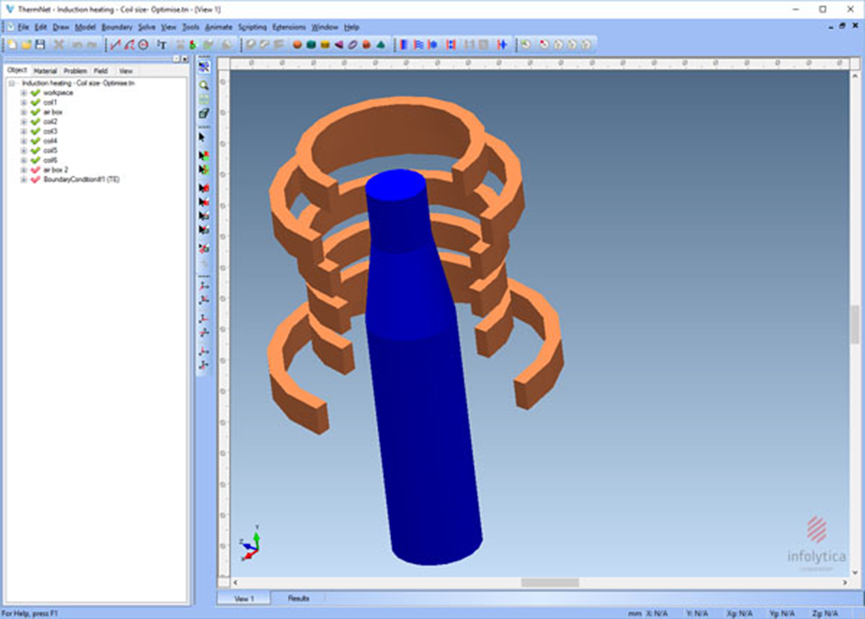
Task: Switch to the Material tab
Action: tap(45, 71)
